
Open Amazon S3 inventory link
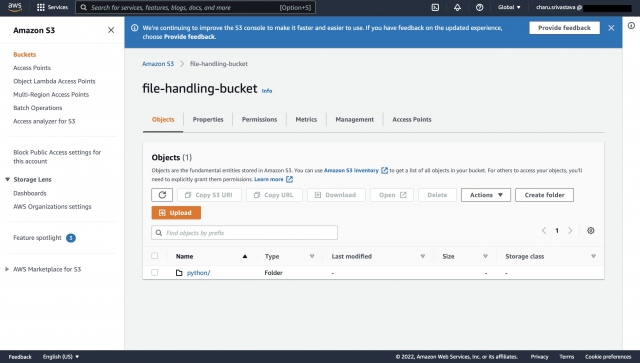[351, 170]
